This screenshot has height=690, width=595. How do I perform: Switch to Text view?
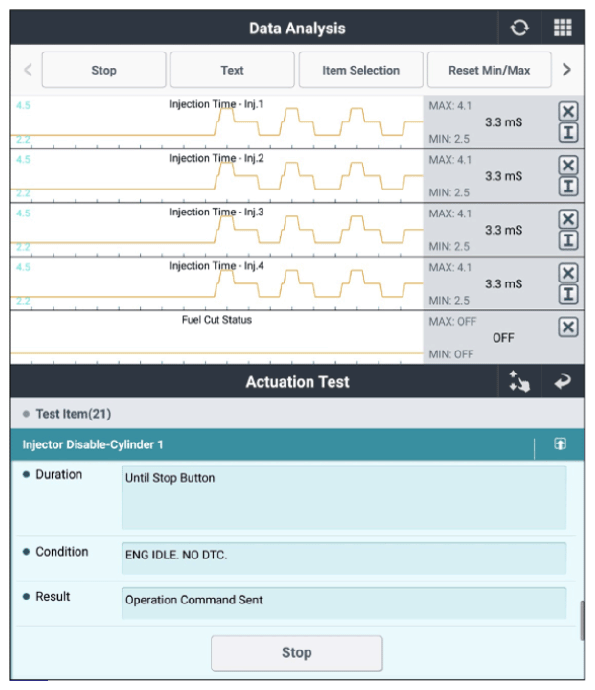232,70
